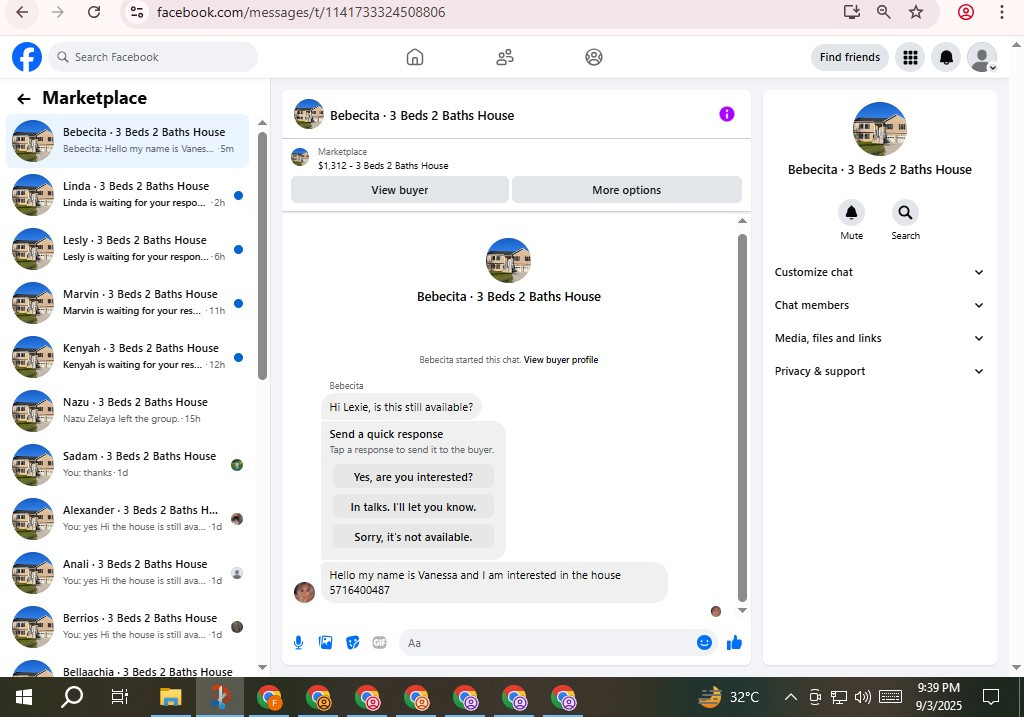This screenshot has height=717, width=1024.
Task: Open the Chrome three-dot menu
Action: pos(1001,12)
